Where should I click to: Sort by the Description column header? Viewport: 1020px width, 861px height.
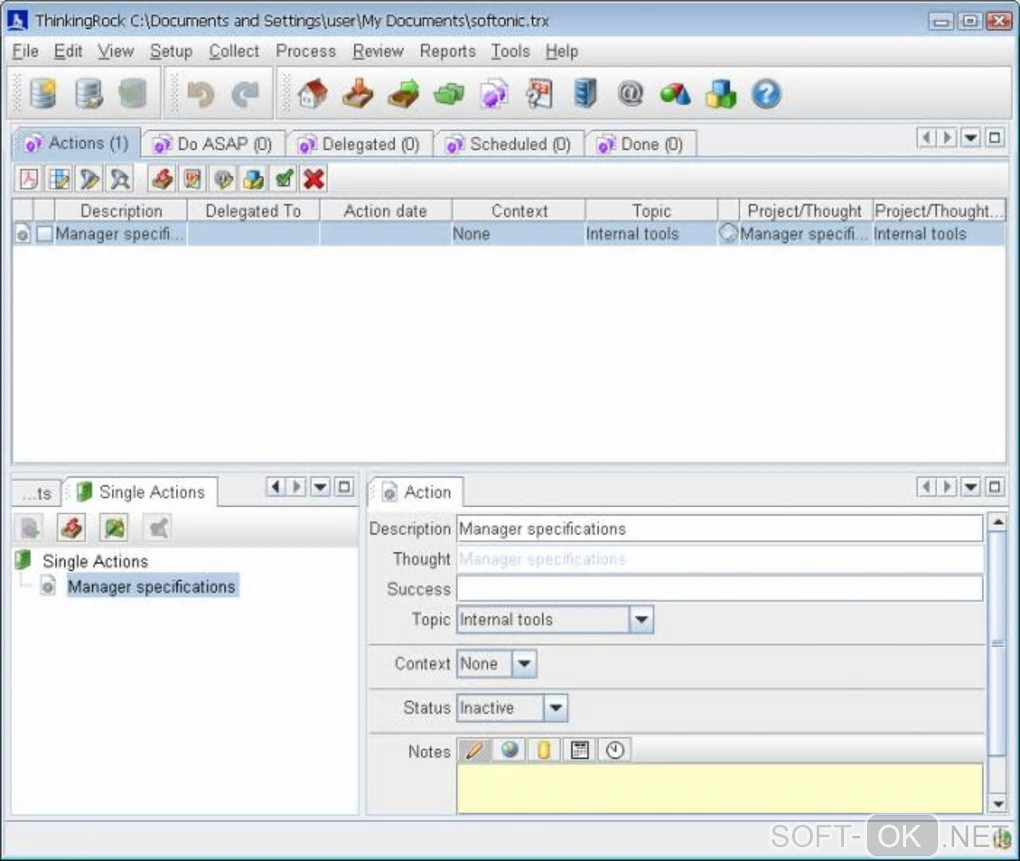[121, 211]
